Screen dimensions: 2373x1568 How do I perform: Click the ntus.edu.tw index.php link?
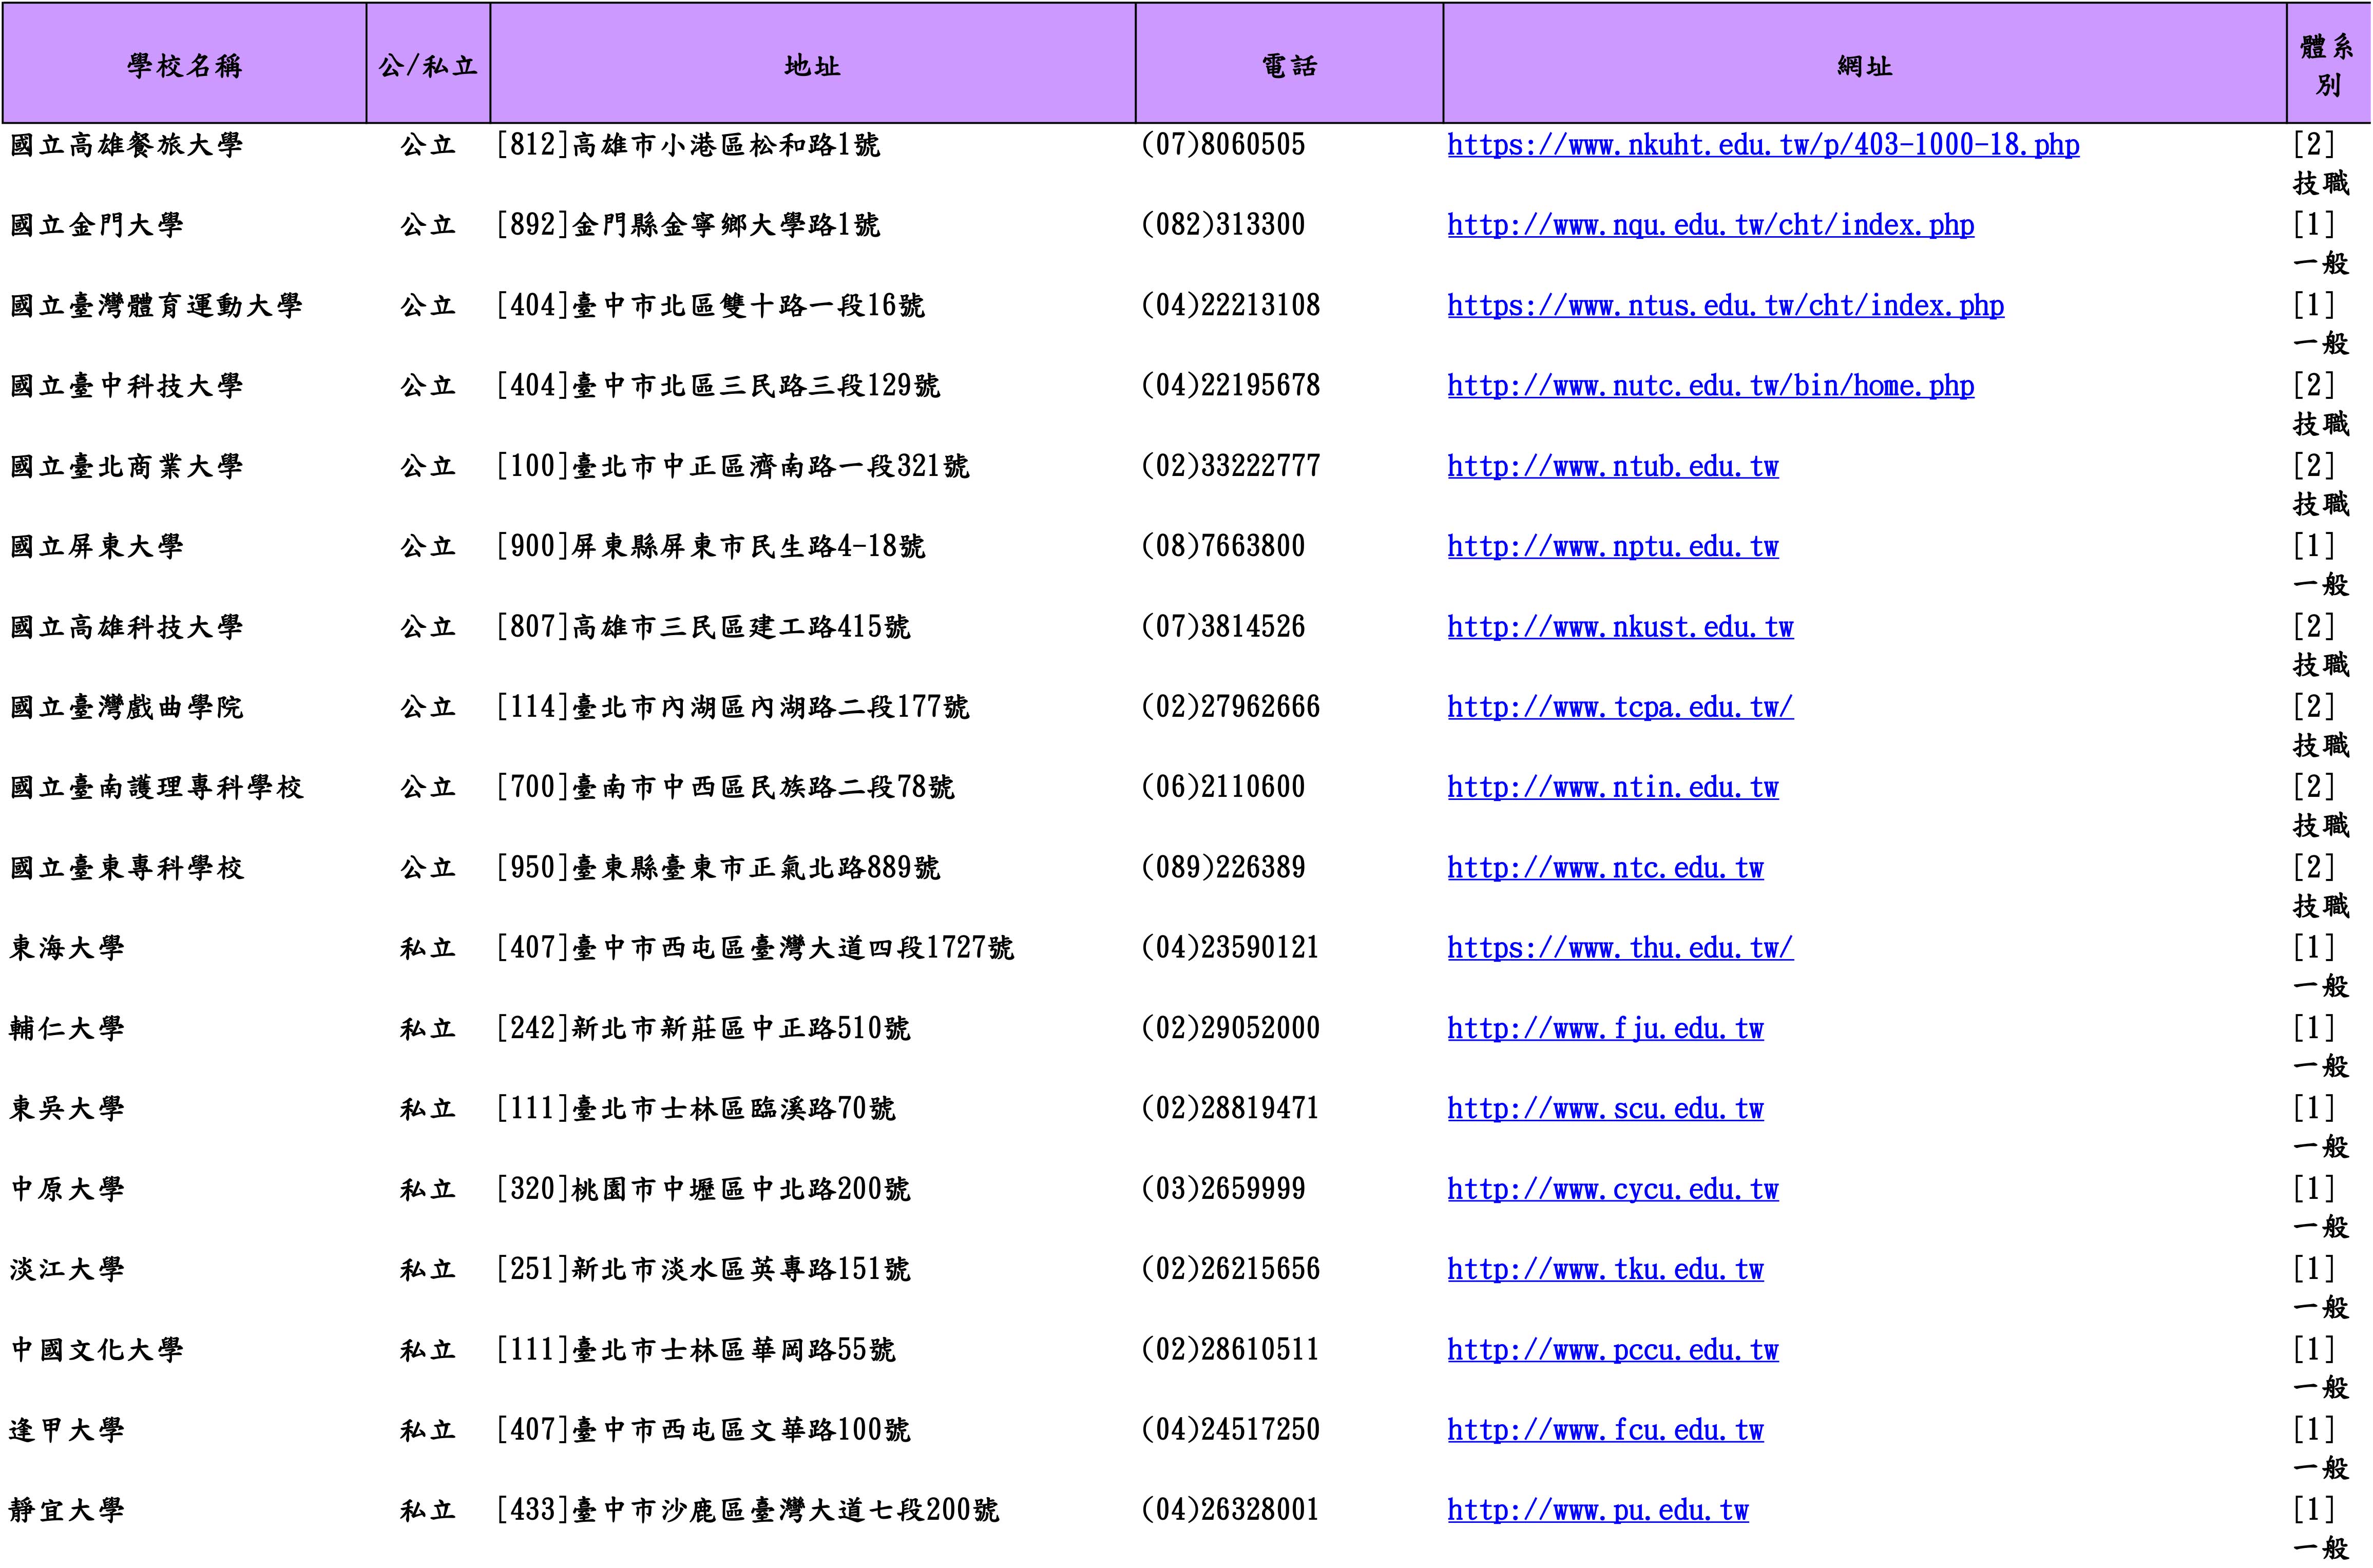click(x=1725, y=306)
